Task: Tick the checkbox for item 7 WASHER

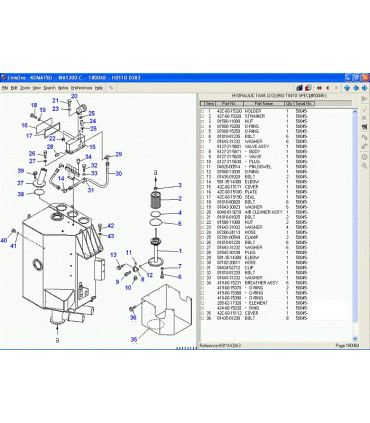Action: pyautogui.click(x=202, y=141)
